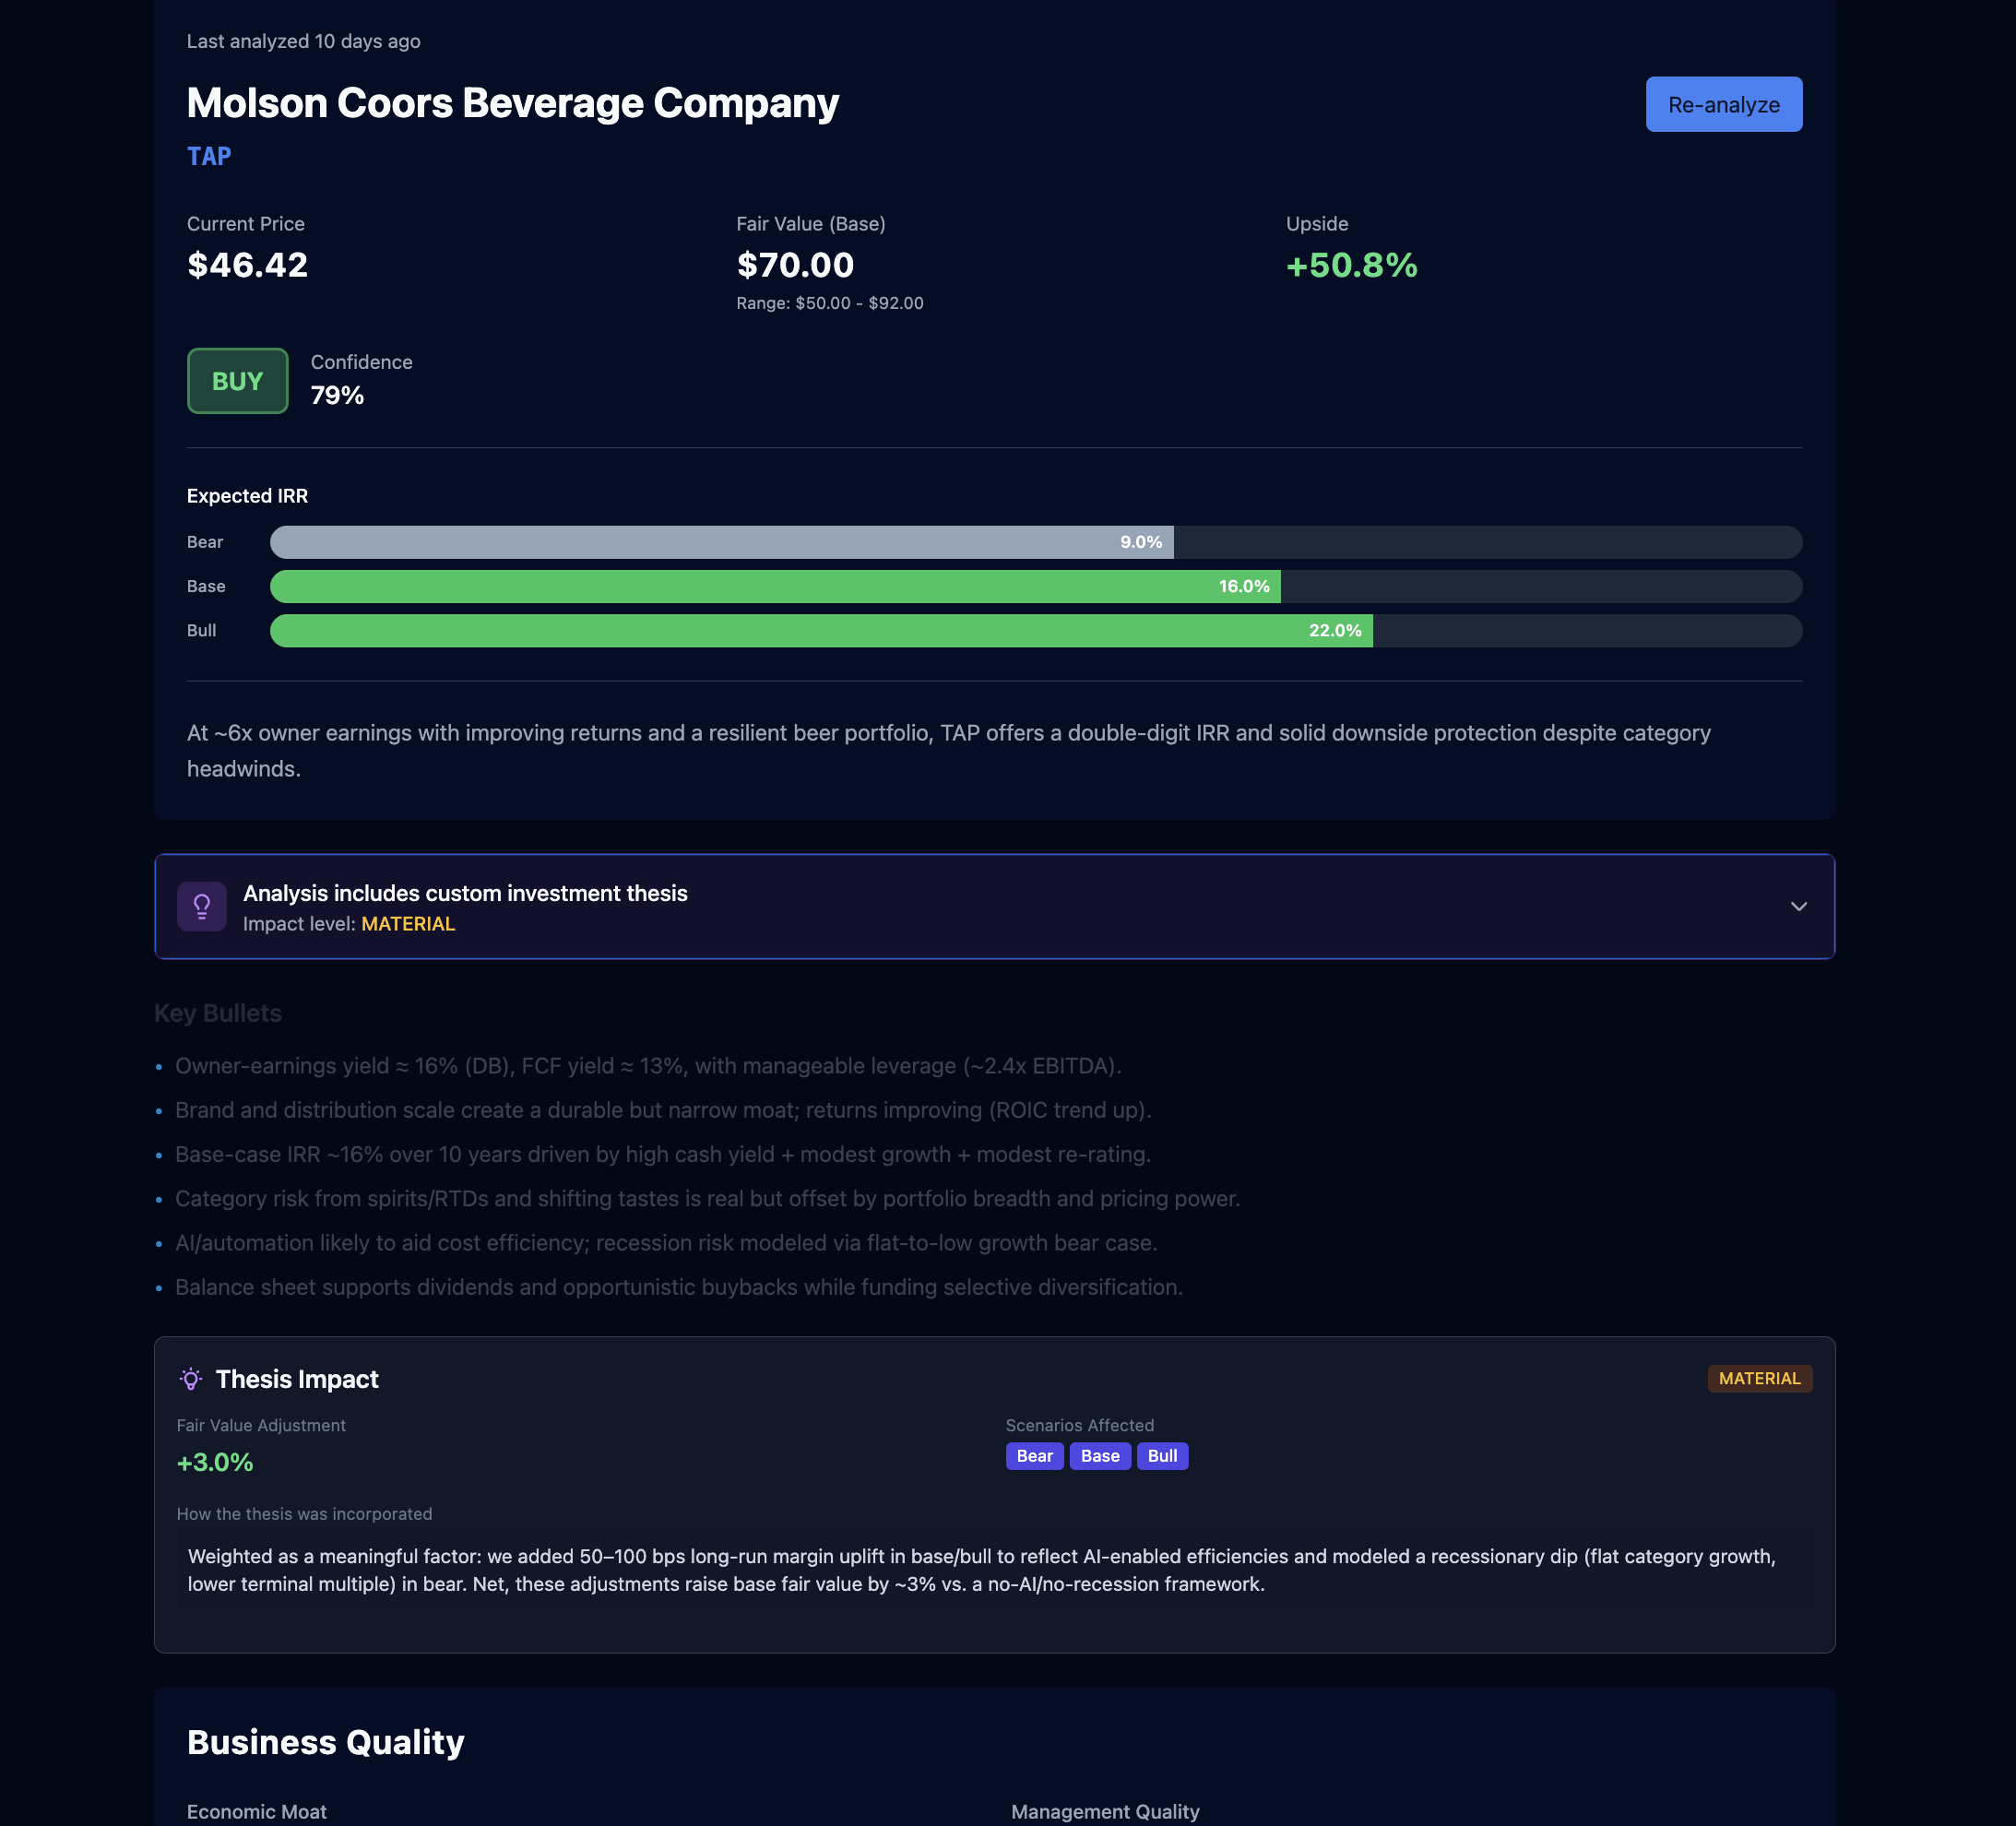Click the Base IRR bar at 16.0%

775,586
